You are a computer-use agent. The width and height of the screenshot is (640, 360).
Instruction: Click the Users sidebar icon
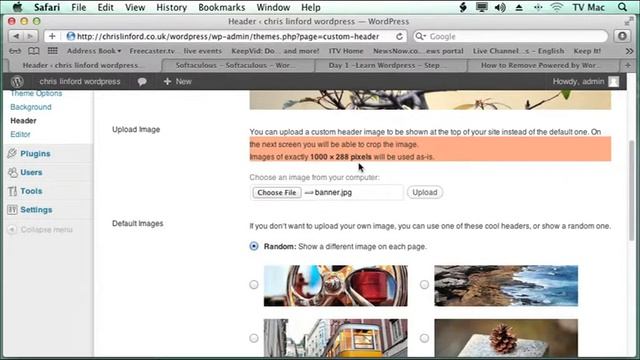point(12,172)
